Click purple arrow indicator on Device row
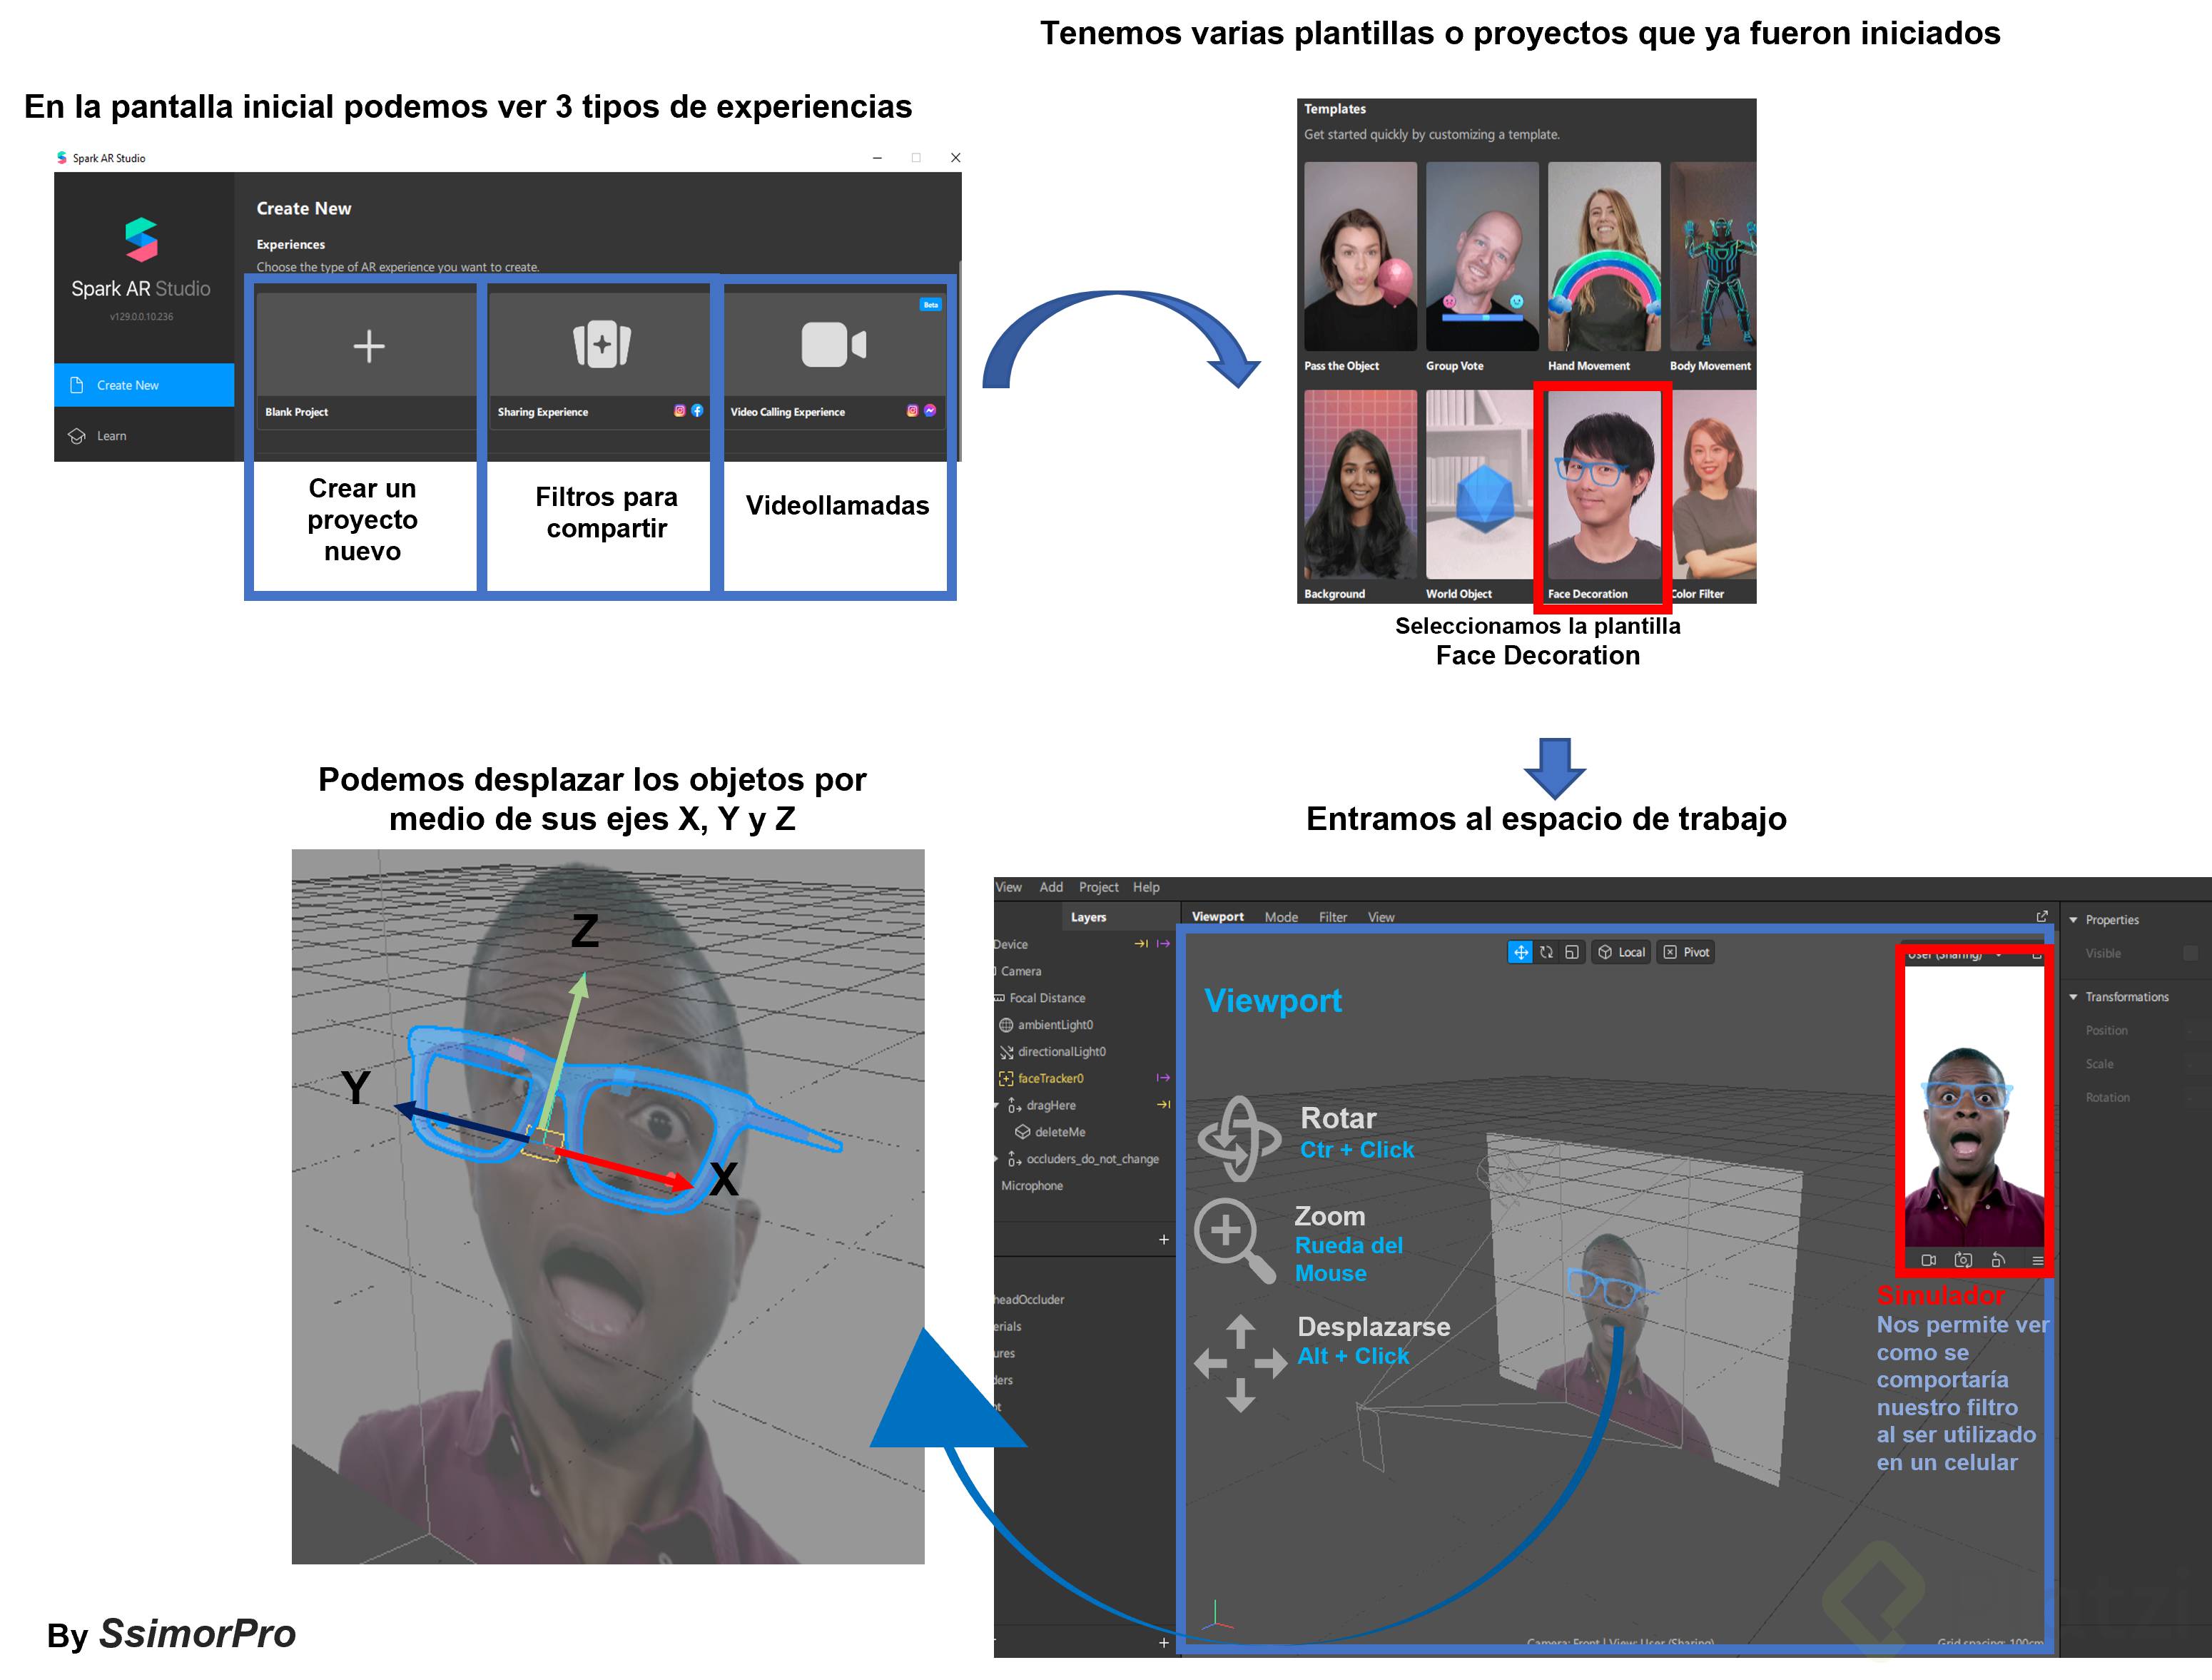 [1163, 944]
